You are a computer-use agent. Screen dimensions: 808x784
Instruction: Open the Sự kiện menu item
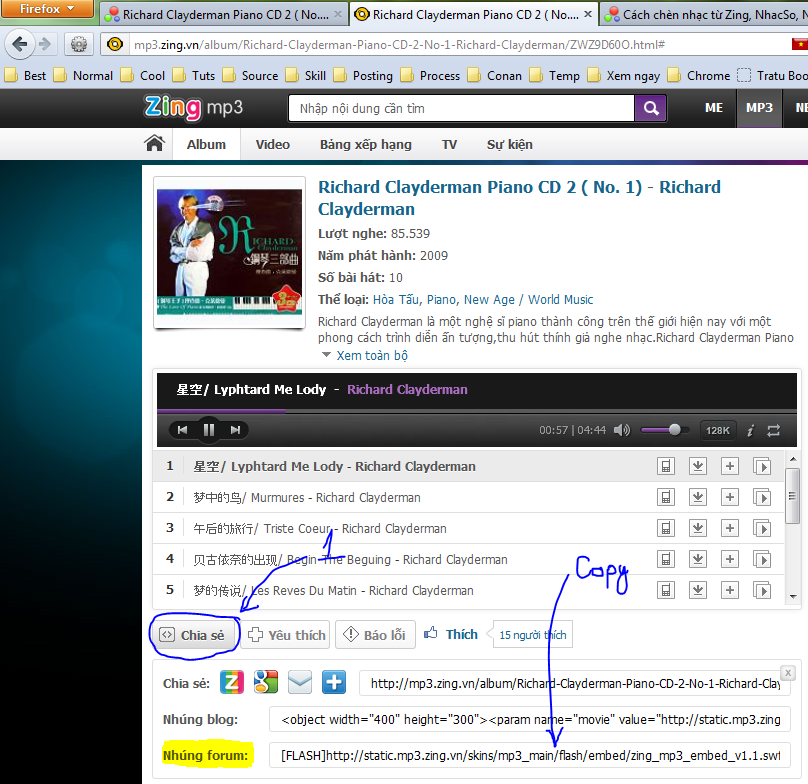[x=510, y=144]
